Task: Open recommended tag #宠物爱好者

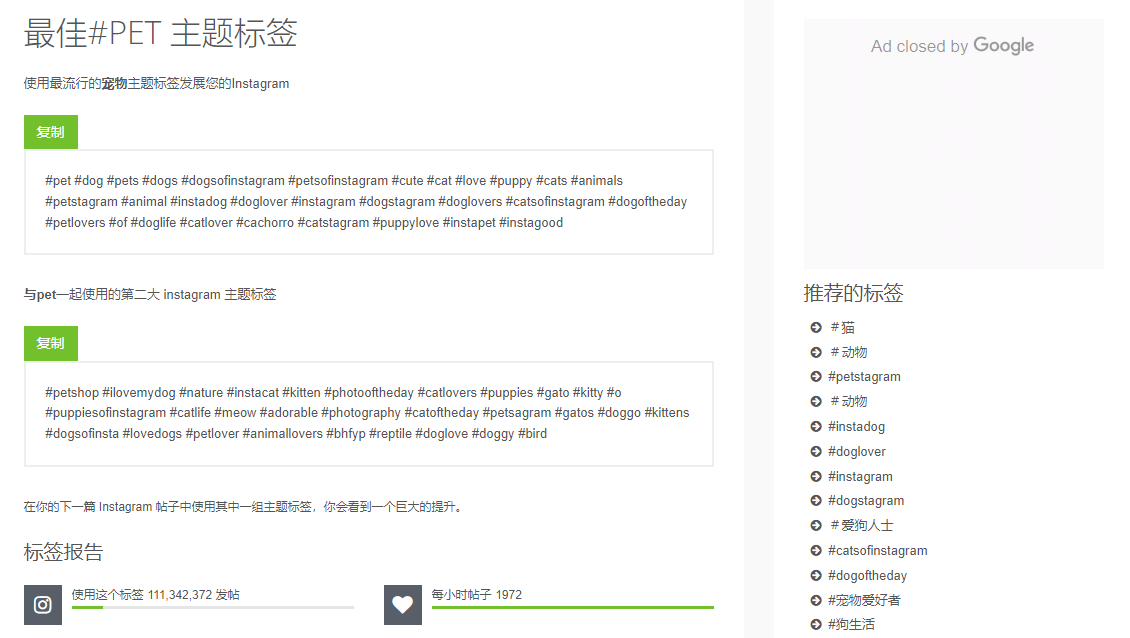Action: pyautogui.click(x=864, y=601)
